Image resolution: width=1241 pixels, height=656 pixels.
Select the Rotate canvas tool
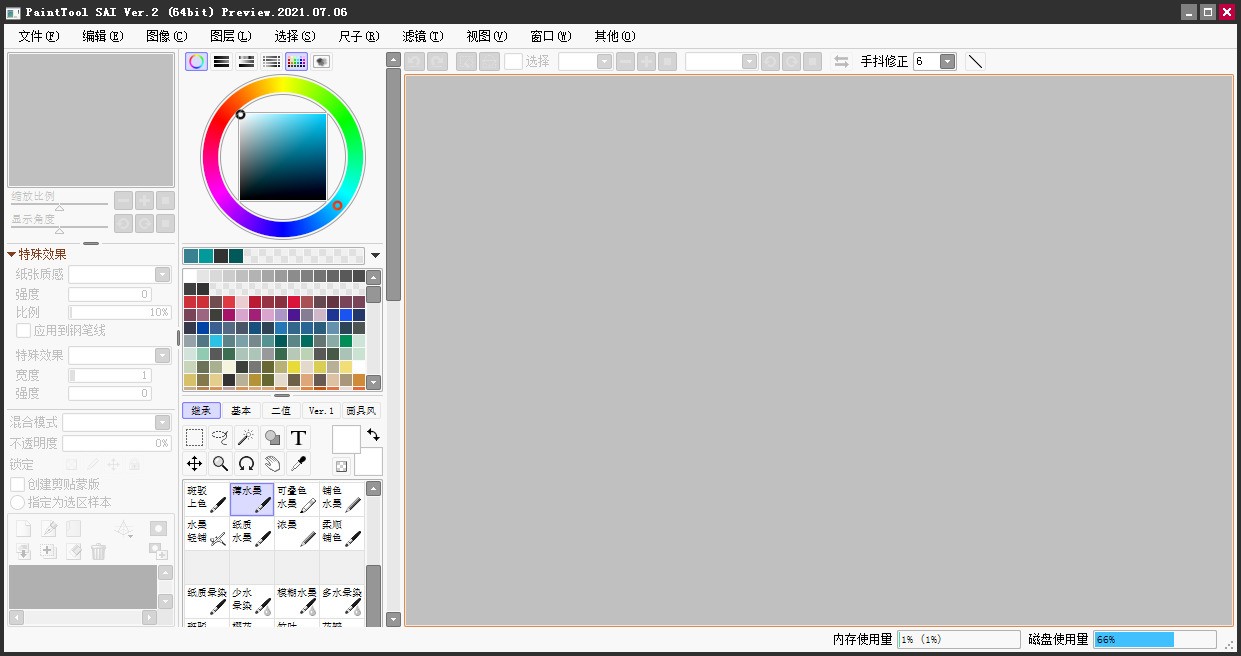[x=246, y=463]
